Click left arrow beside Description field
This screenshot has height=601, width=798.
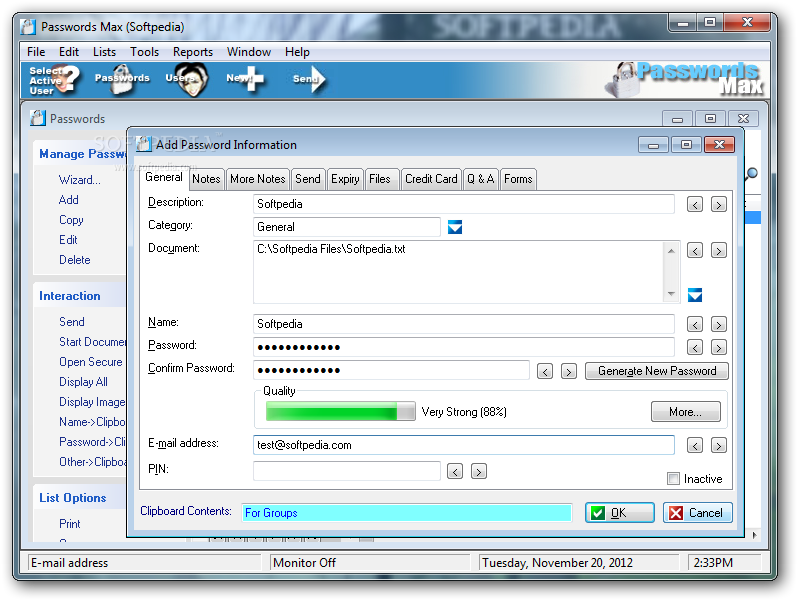tap(695, 205)
